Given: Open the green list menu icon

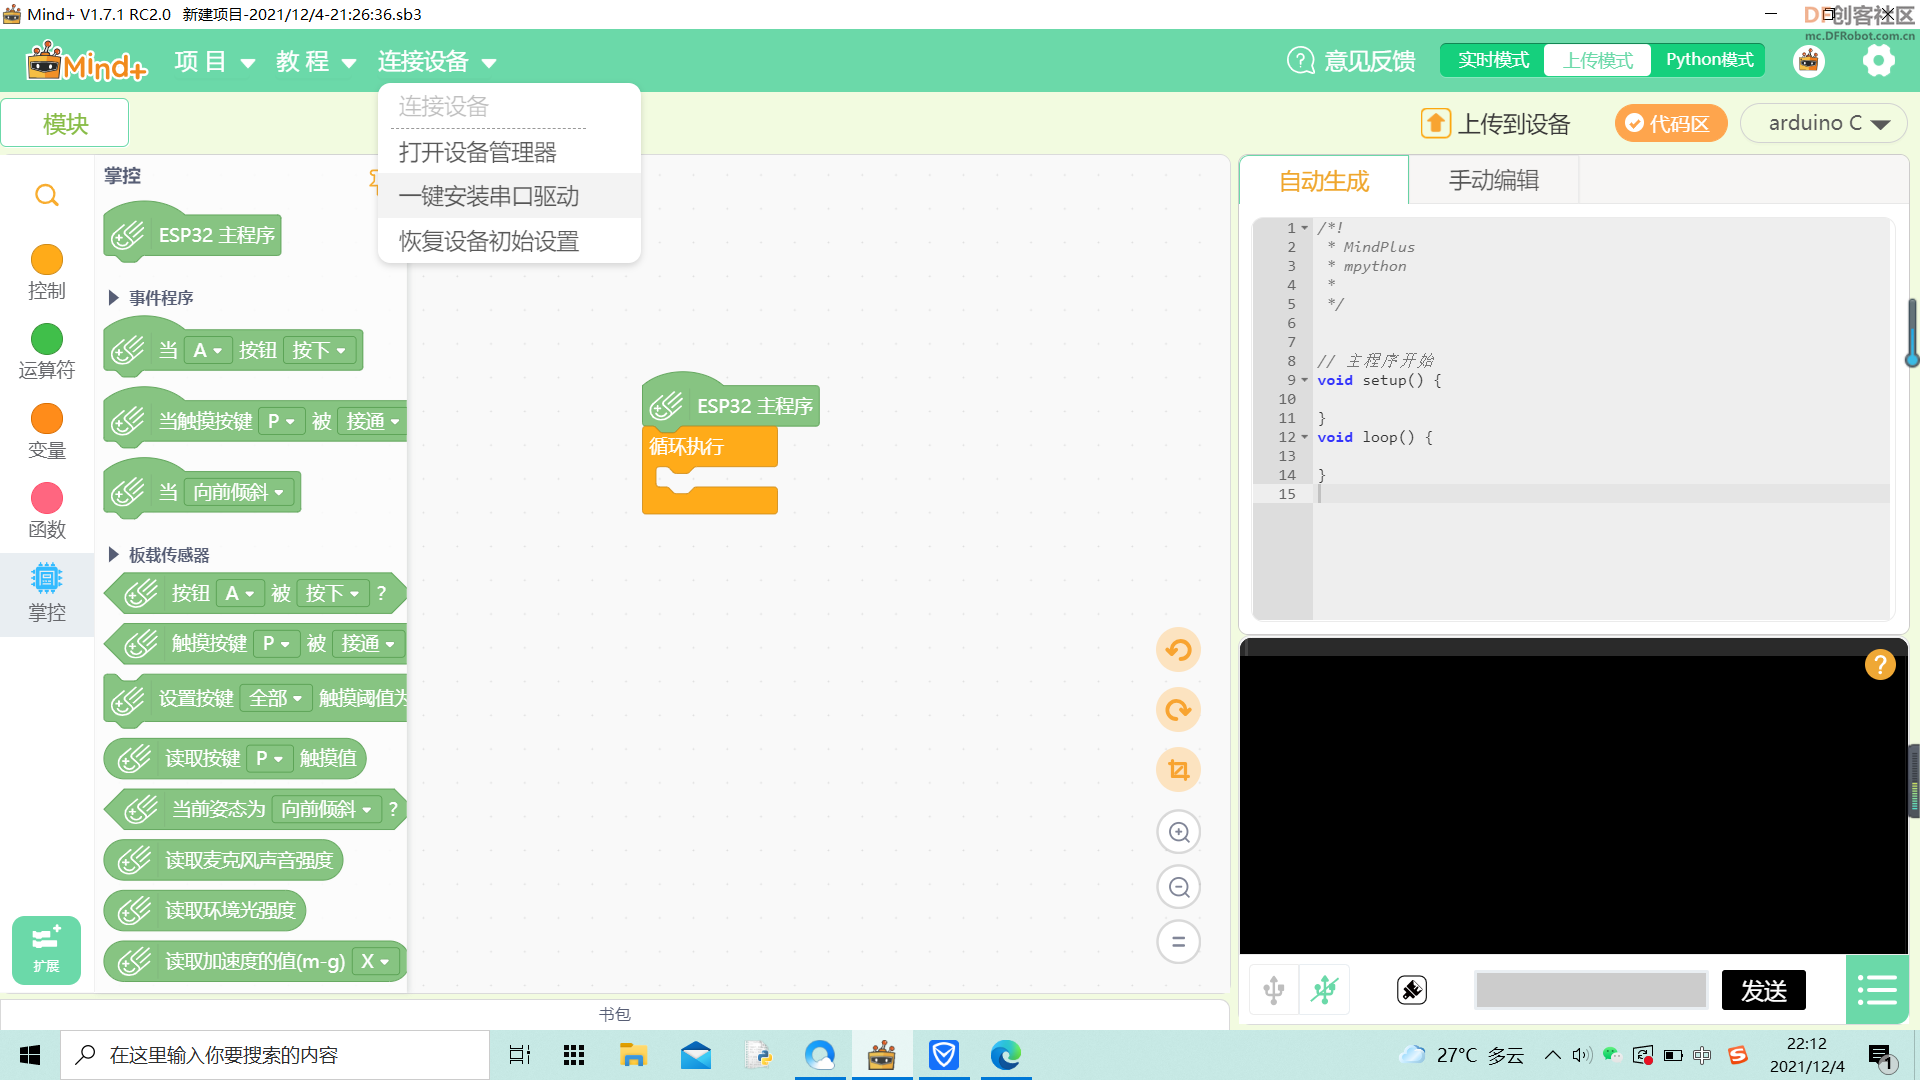Looking at the screenshot, I should click(1877, 990).
